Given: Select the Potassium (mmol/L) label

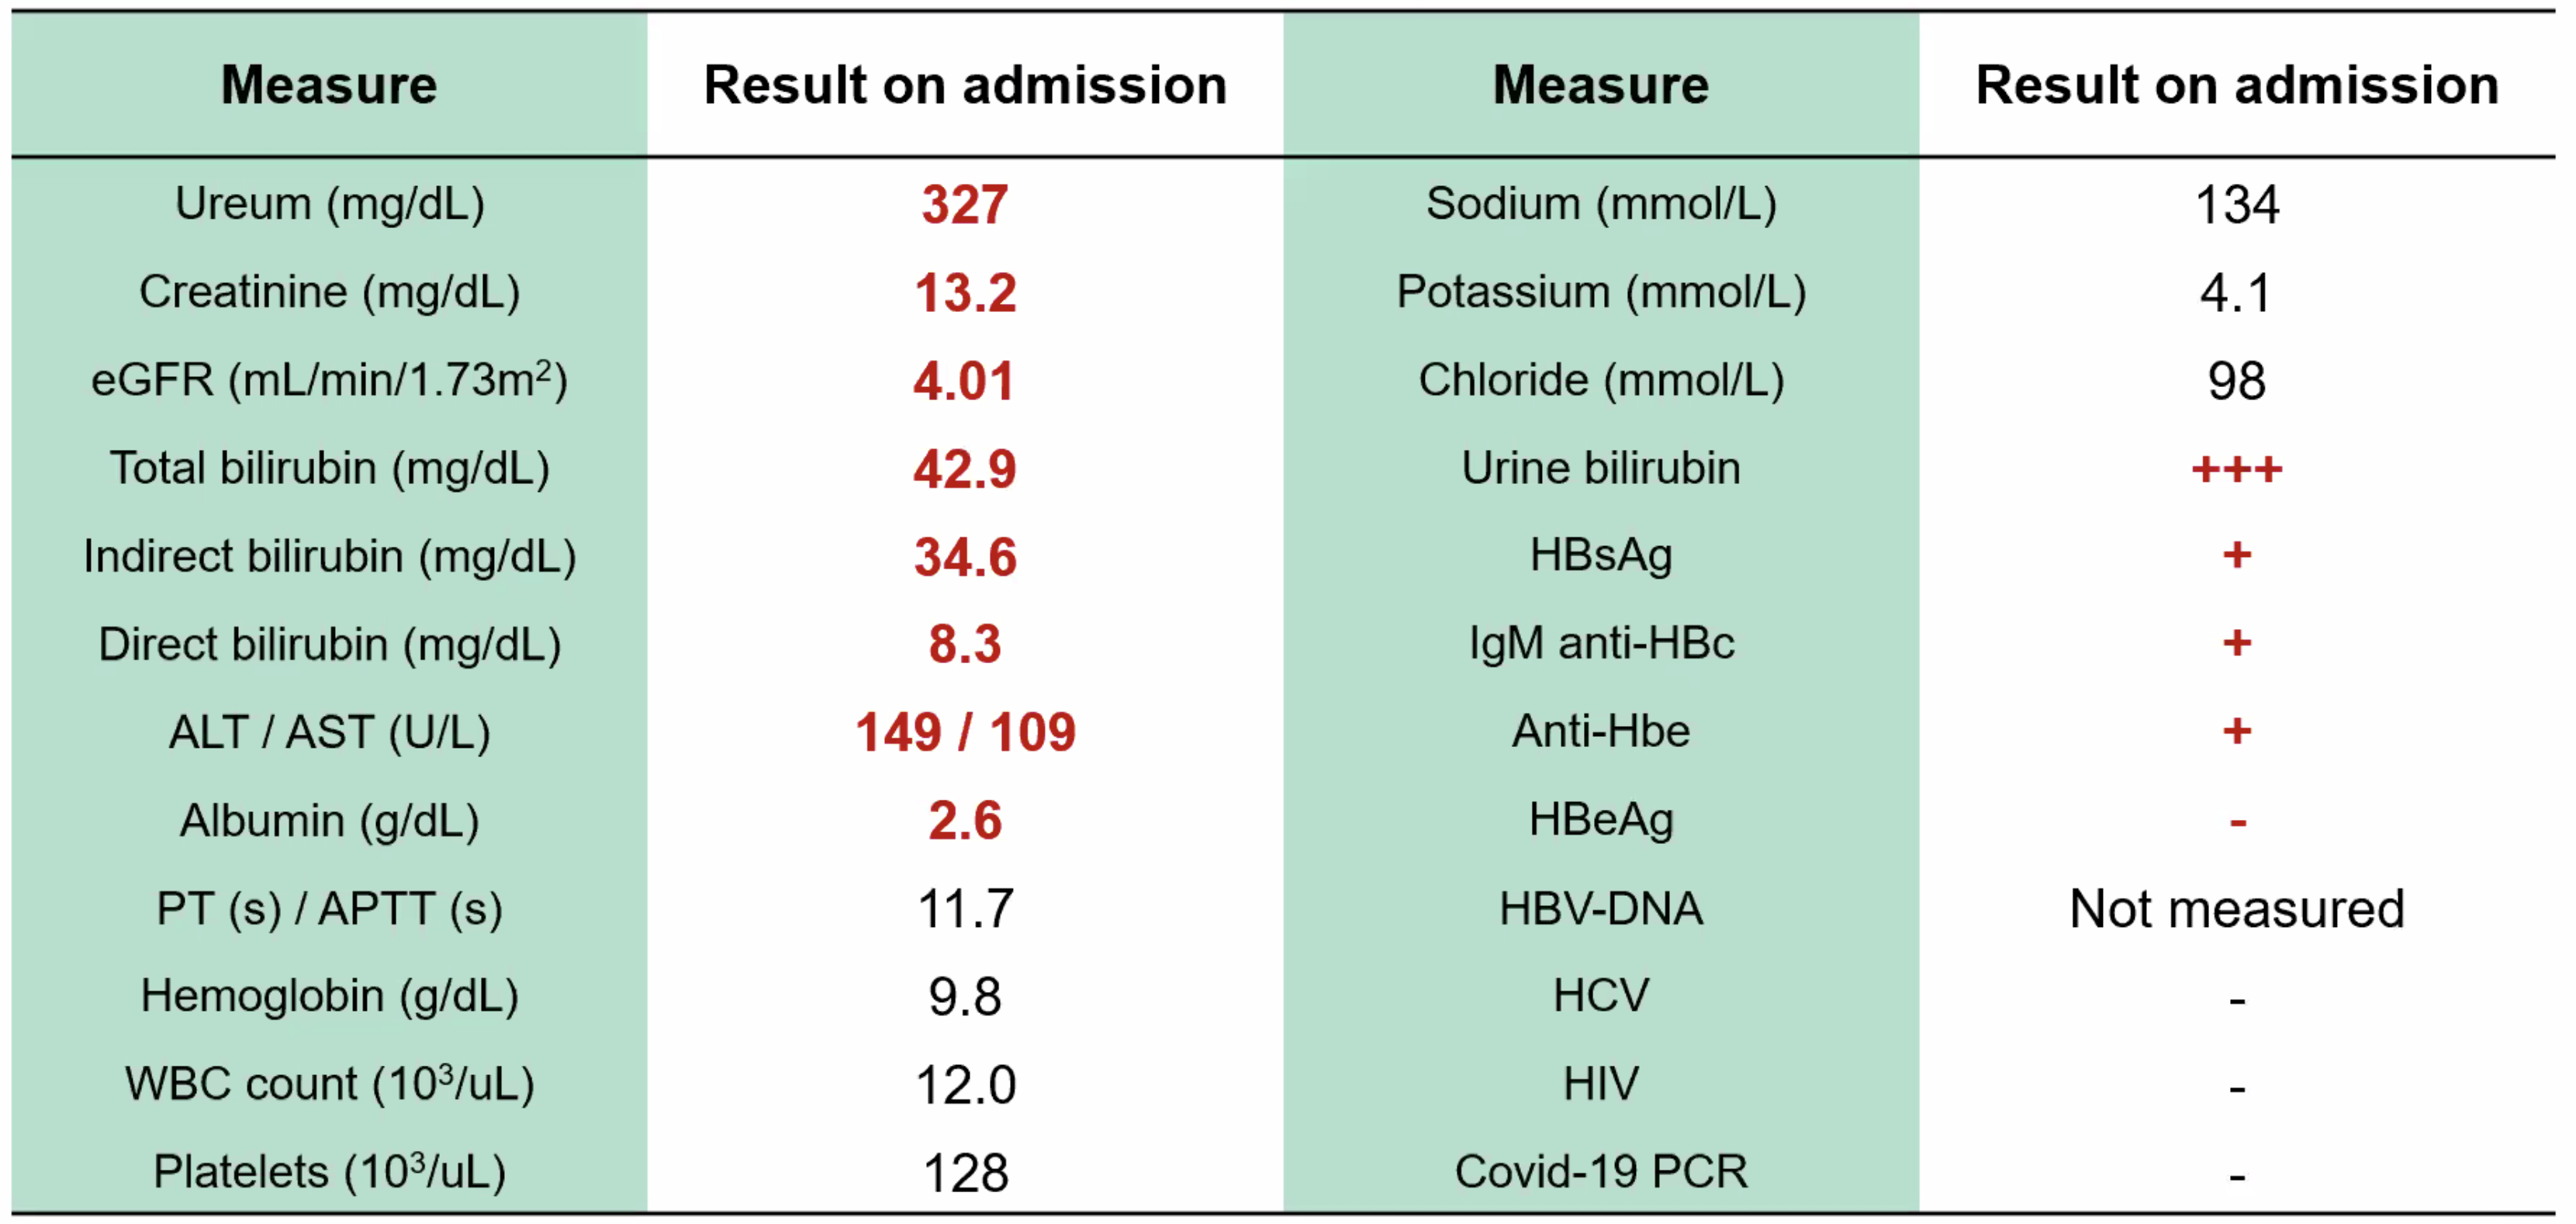Looking at the screenshot, I should (x=1600, y=292).
